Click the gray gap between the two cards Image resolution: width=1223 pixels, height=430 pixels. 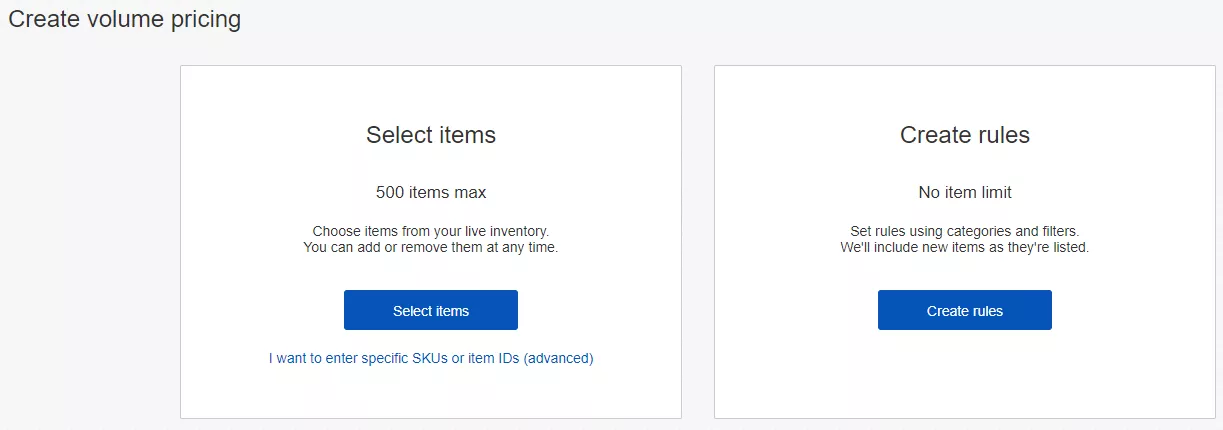coord(698,242)
